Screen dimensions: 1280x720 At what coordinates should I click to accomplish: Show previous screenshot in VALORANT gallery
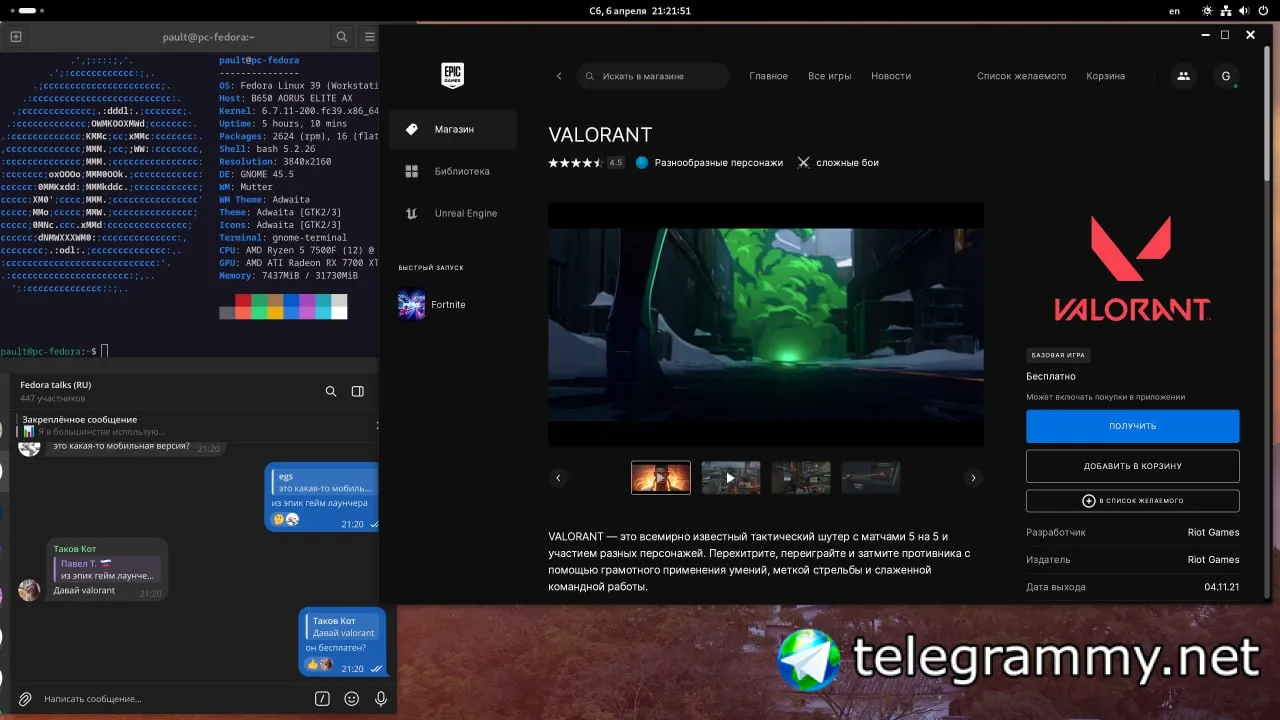click(559, 478)
